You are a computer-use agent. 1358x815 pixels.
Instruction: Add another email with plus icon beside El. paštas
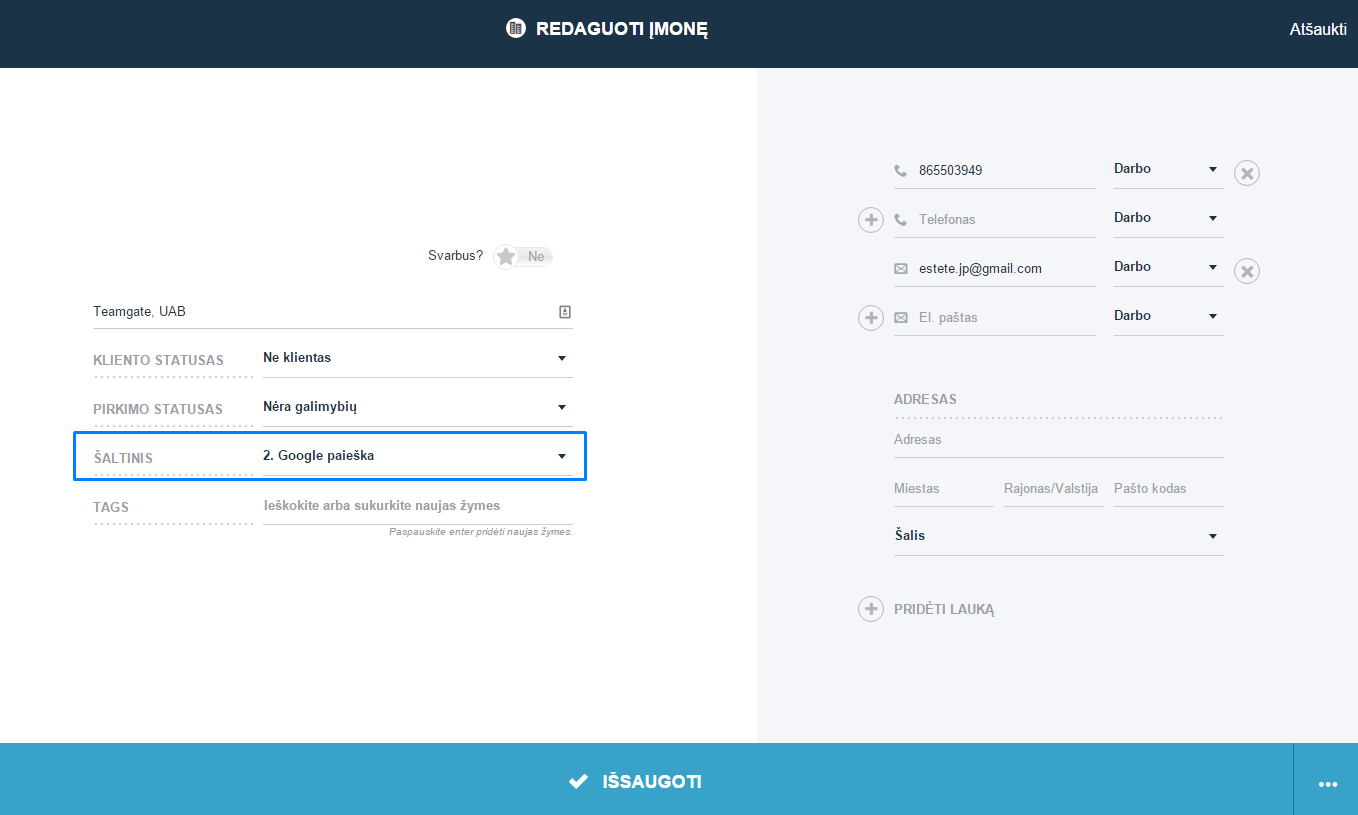871,318
